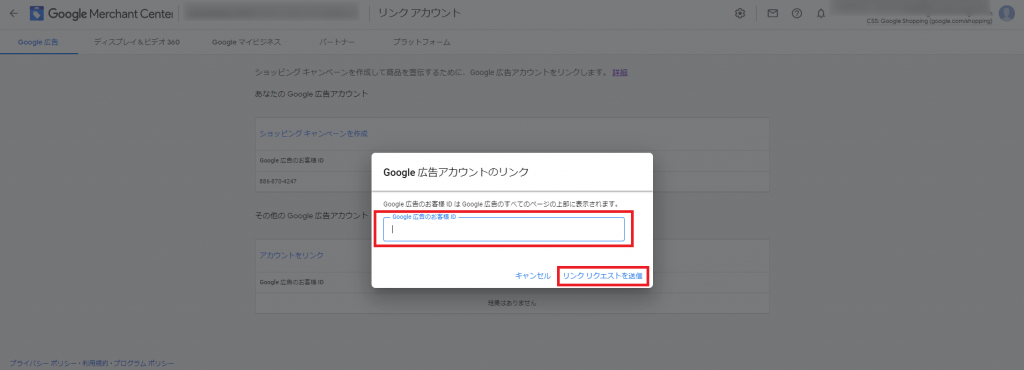Switch to the パートナー tab
This screenshot has width=1024, height=370.
(x=337, y=42)
